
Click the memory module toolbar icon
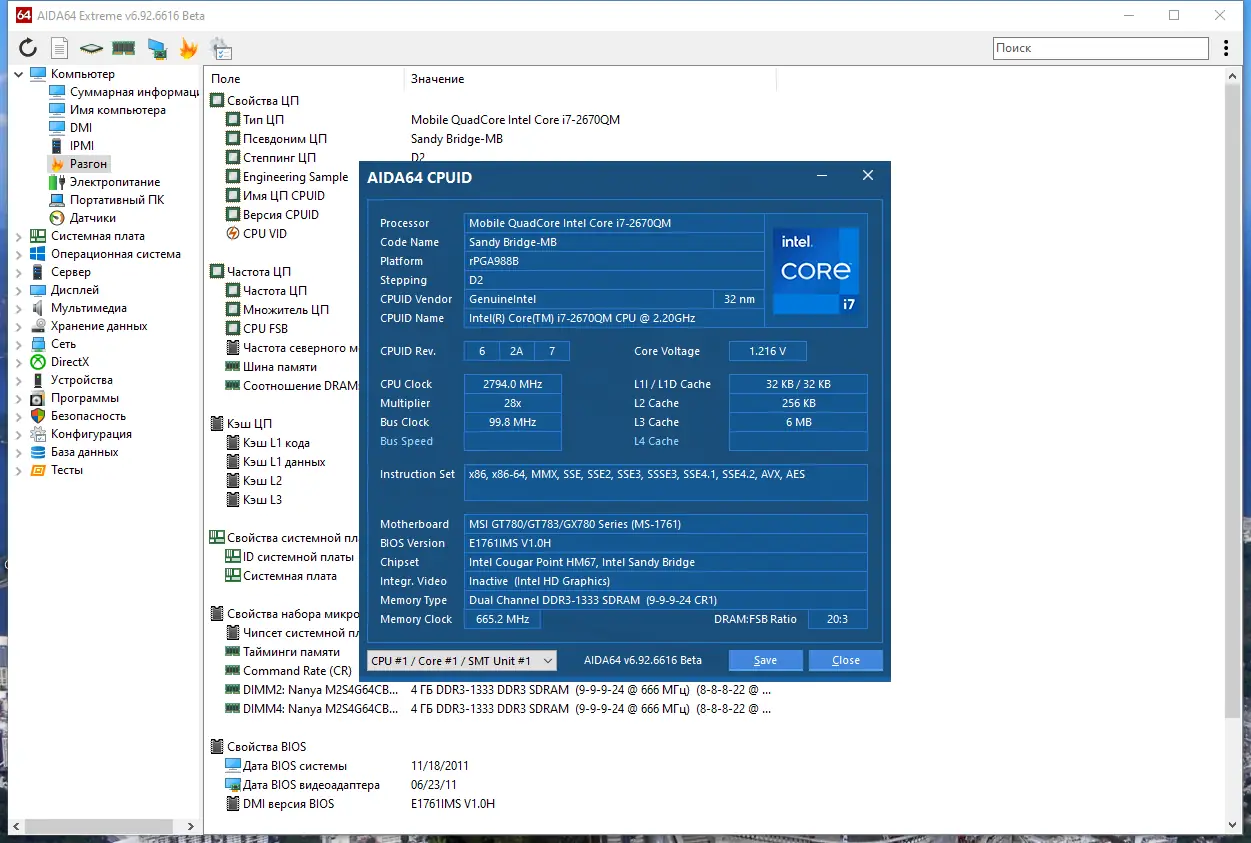point(123,48)
